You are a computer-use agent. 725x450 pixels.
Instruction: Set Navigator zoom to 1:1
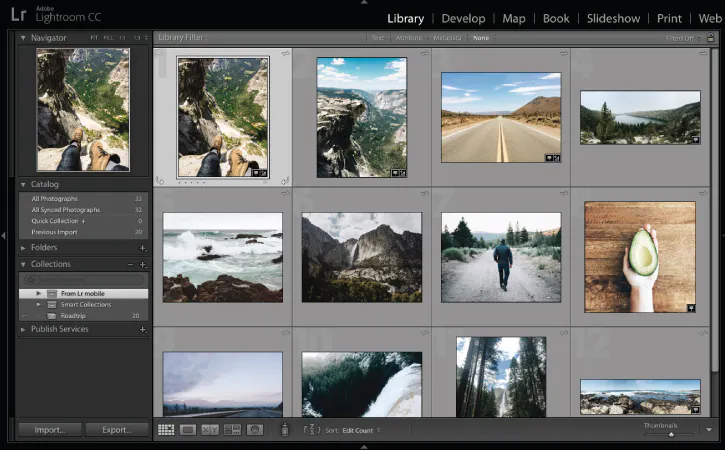(x=123, y=38)
